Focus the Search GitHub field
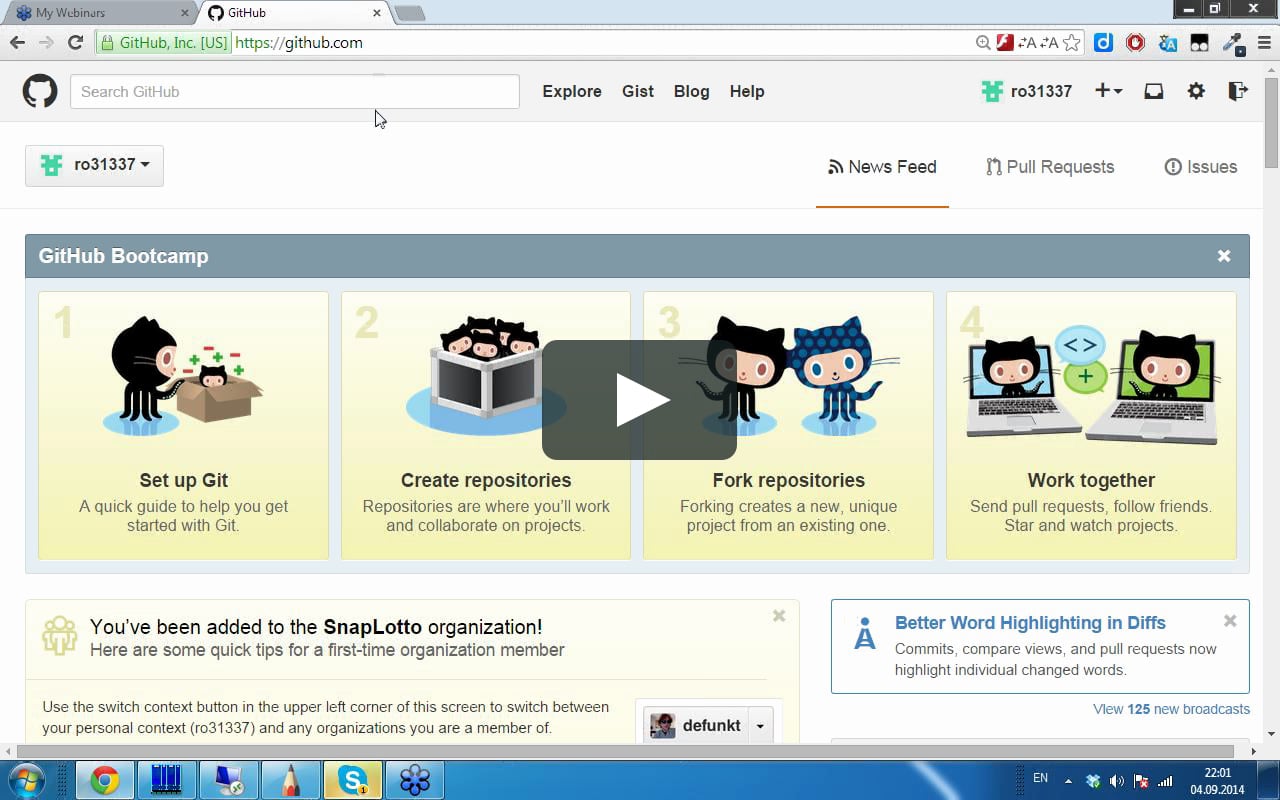1280x800 pixels. tap(295, 91)
